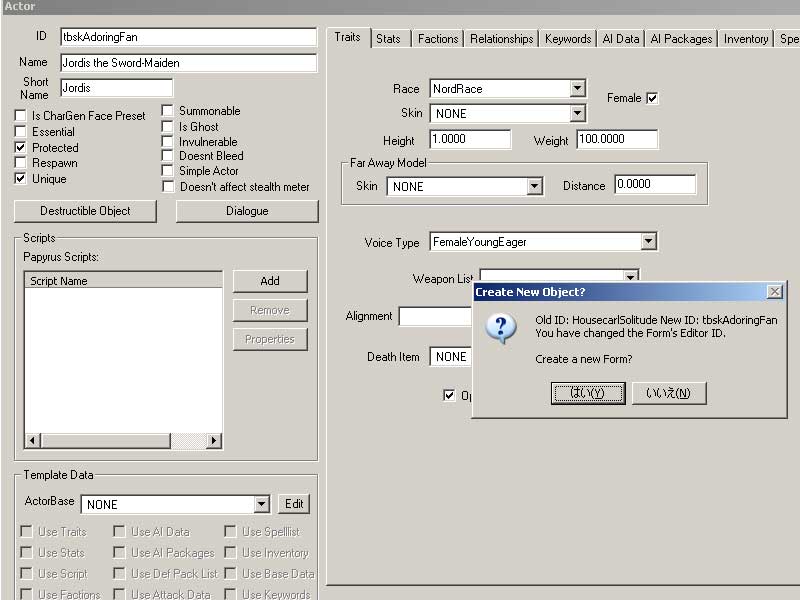Open the Death Item NONE dropdown
Viewport: 800px width, 600px height.
(x=450, y=357)
